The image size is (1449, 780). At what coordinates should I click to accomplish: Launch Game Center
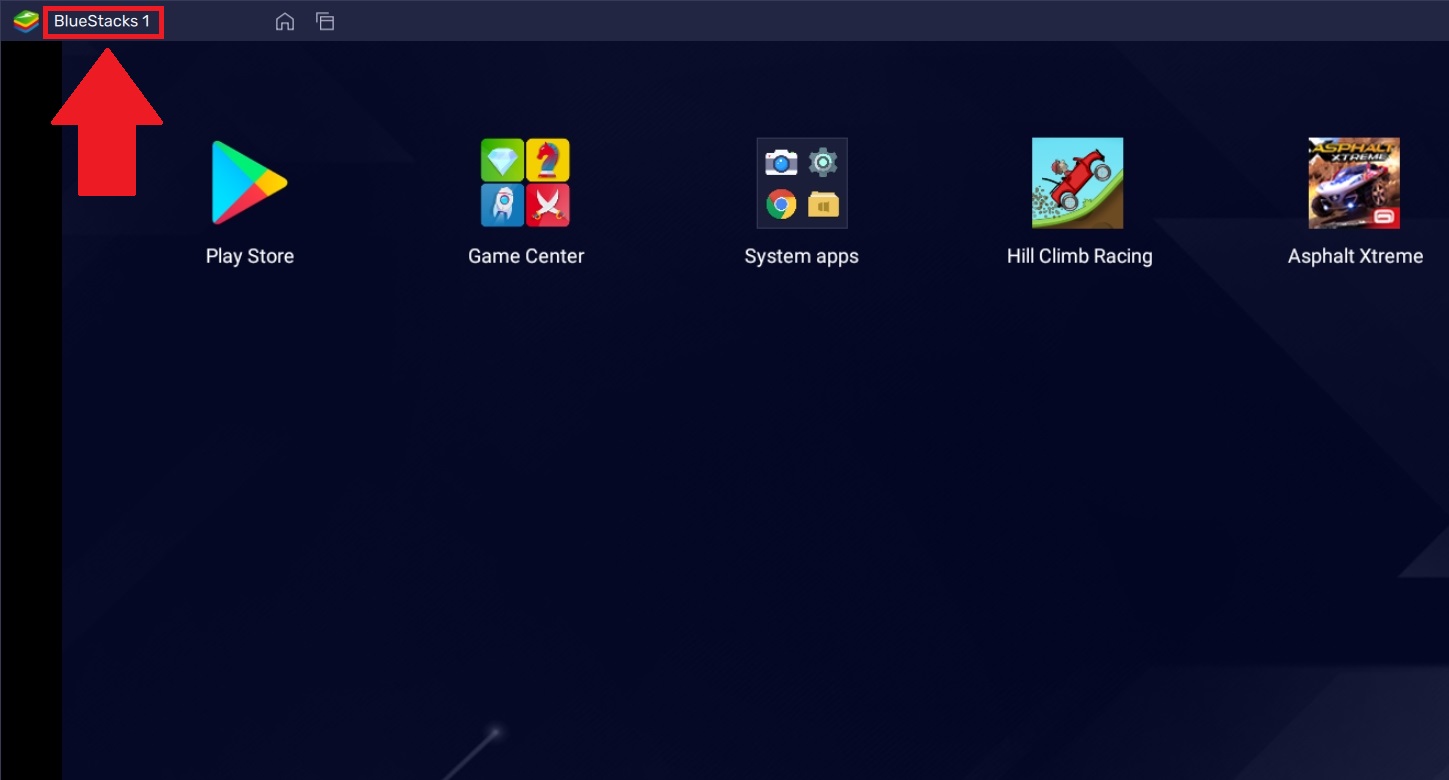coord(525,183)
